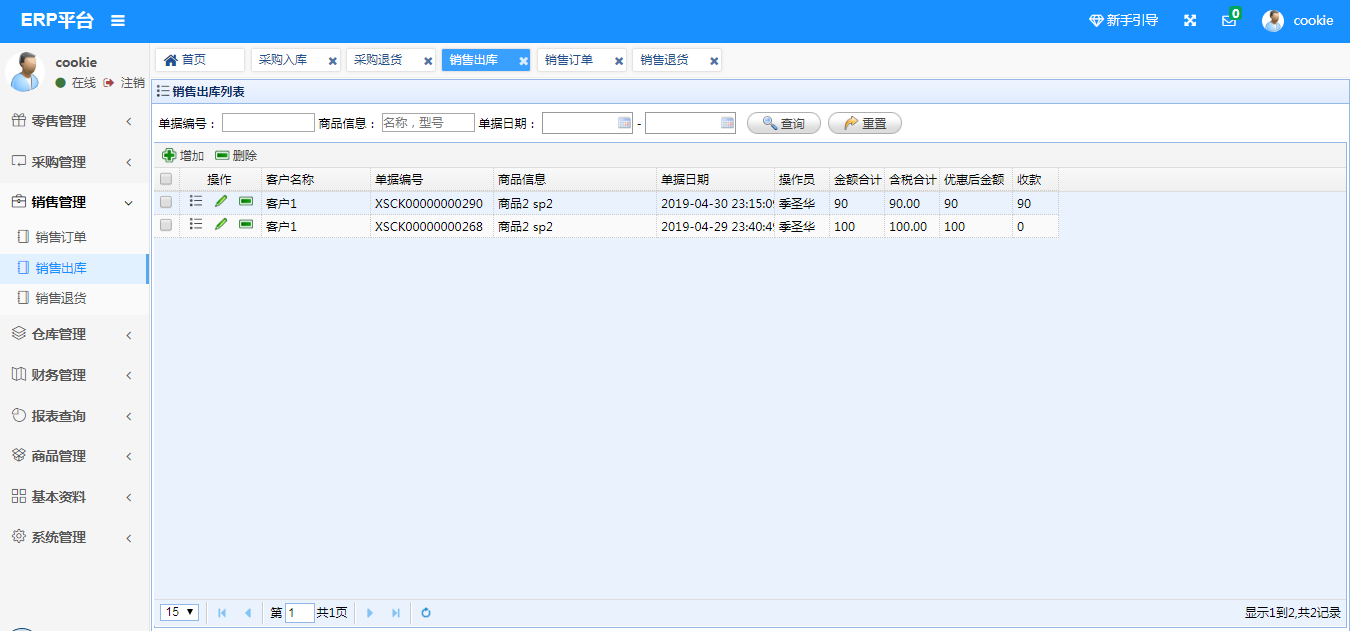Check the row XSCK00000000290 checkbox
Viewport: 1350px width, 631px height.
click(166, 202)
